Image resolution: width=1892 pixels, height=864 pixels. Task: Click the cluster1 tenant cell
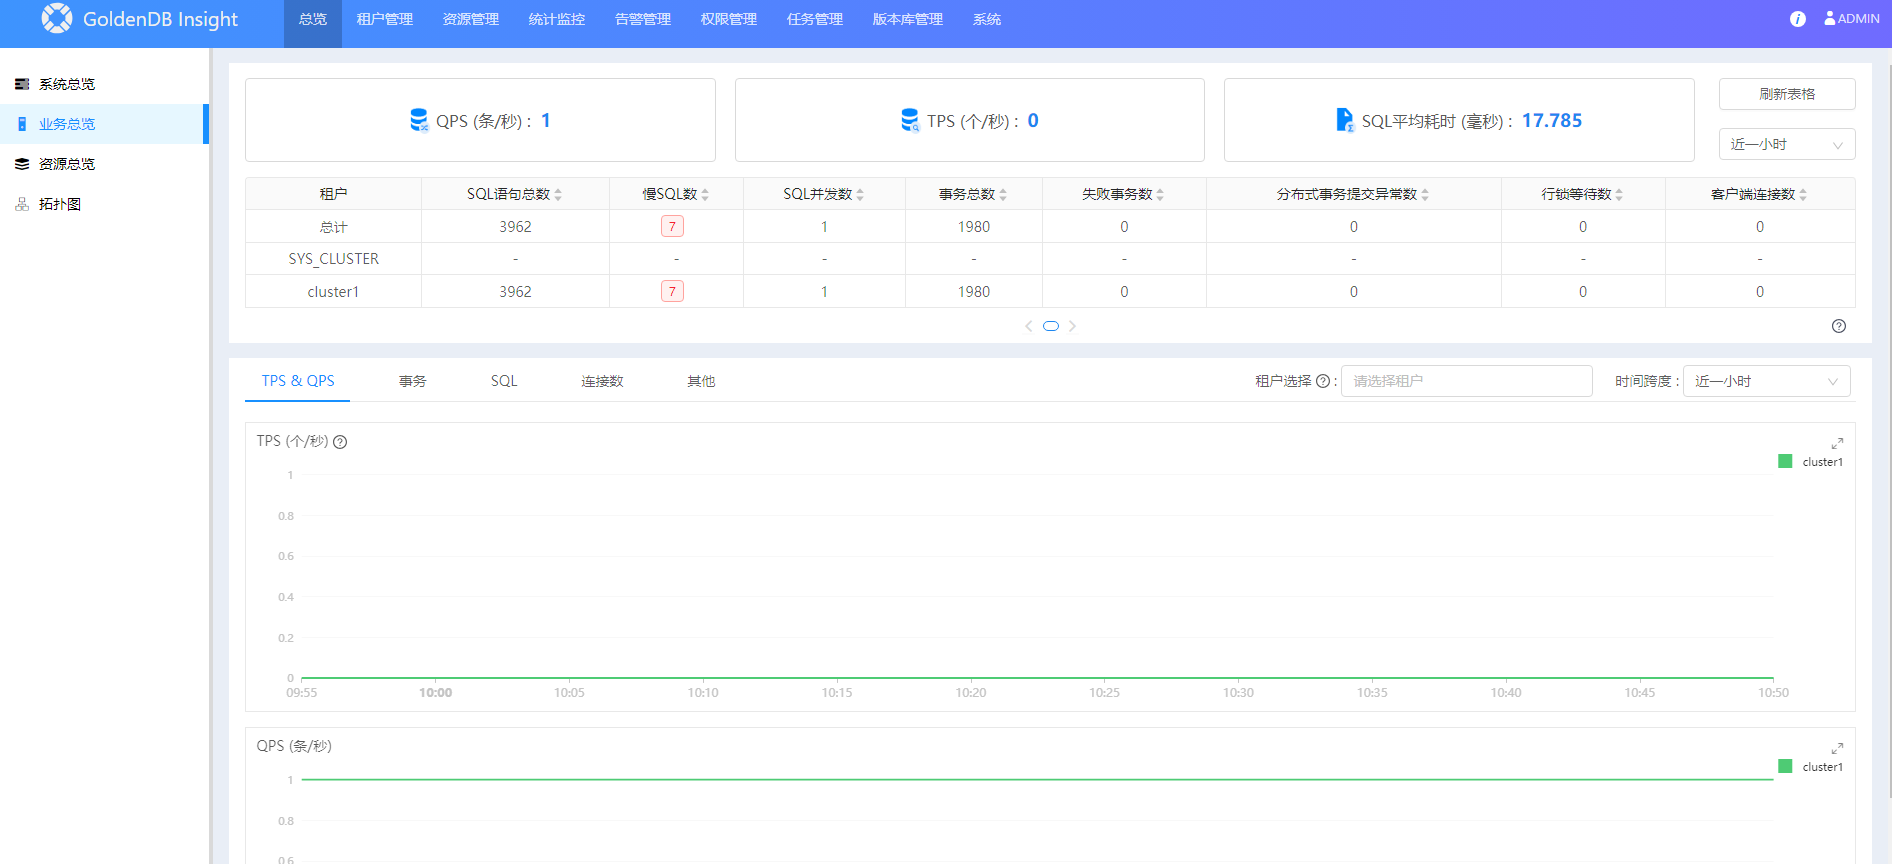tap(333, 292)
